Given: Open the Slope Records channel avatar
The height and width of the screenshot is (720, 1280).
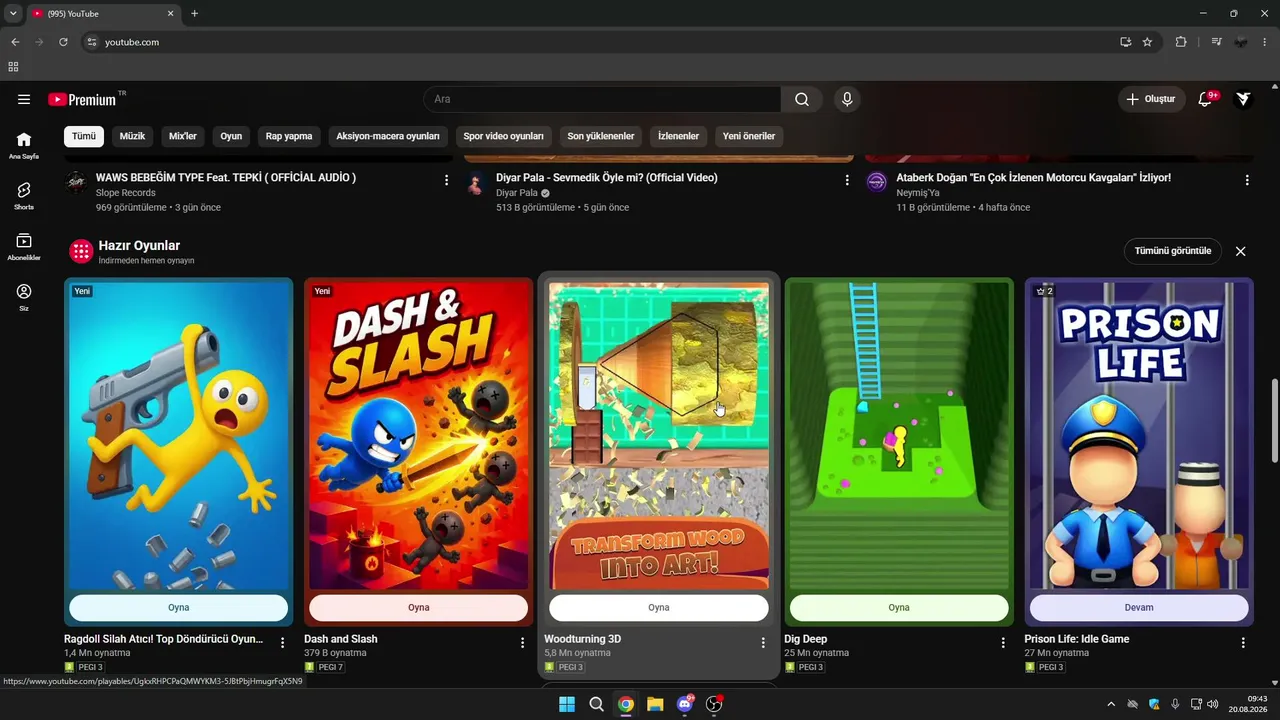Looking at the screenshot, I should point(76,182).
